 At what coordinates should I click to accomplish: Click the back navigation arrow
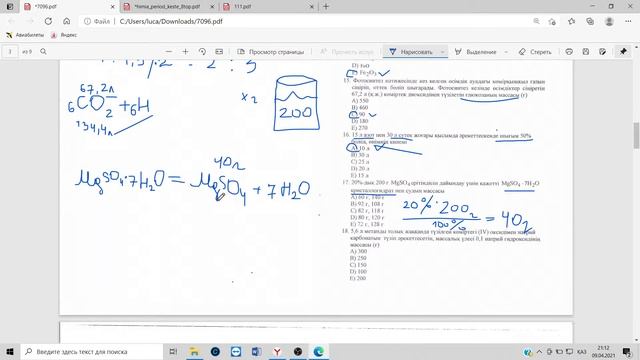coord(11,21)
